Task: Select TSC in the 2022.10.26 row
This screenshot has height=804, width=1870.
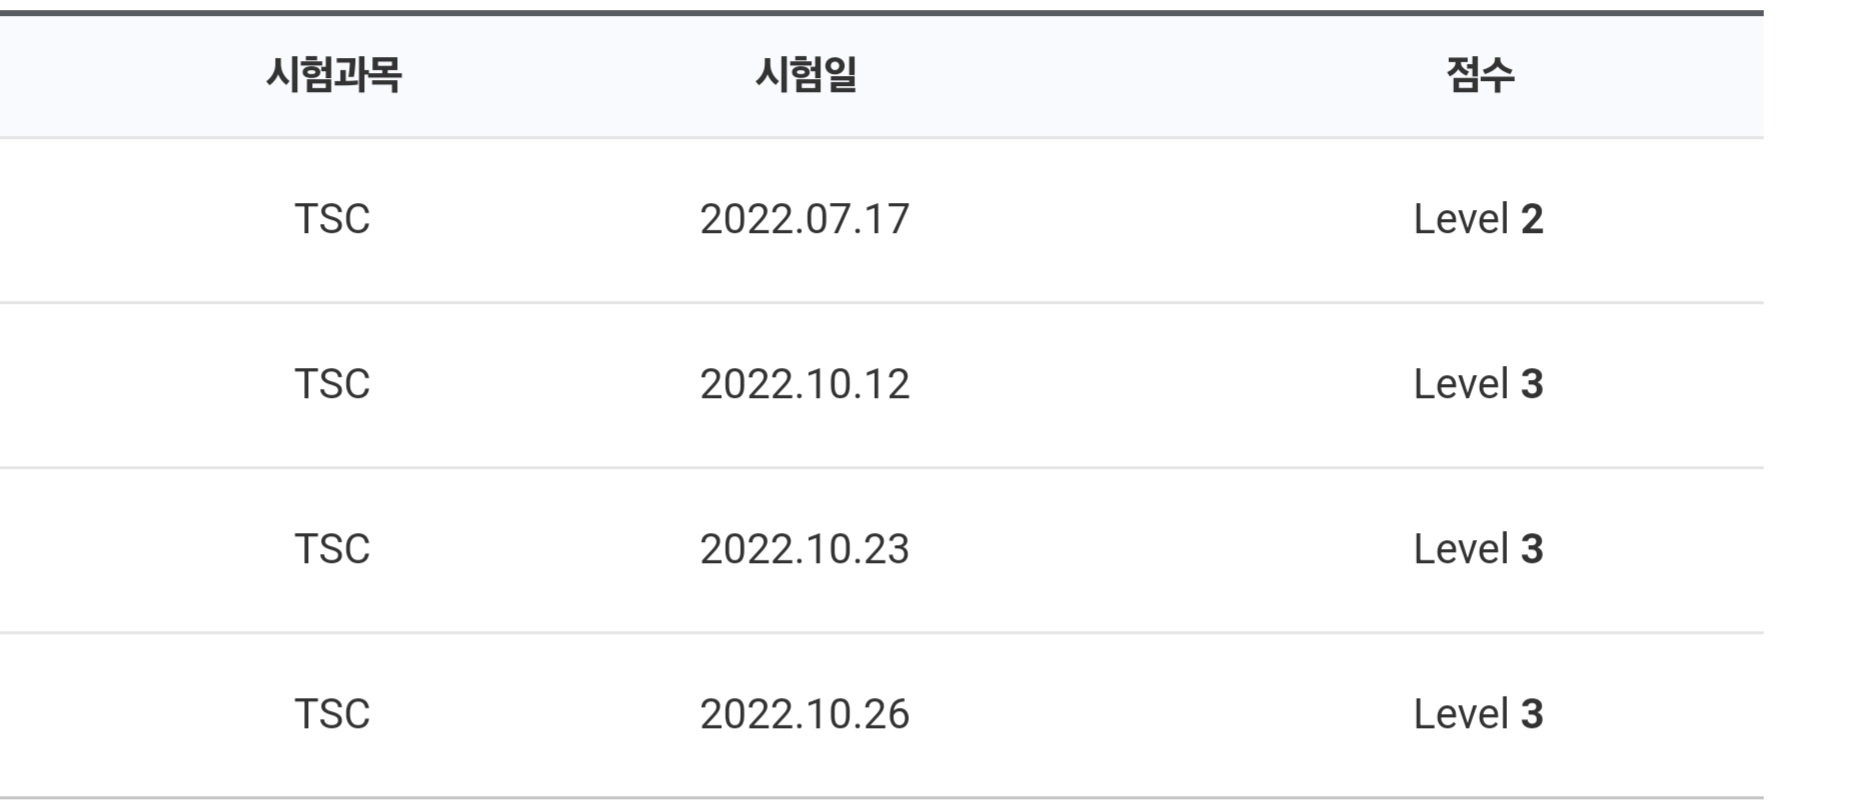Action: click(332, 714)
